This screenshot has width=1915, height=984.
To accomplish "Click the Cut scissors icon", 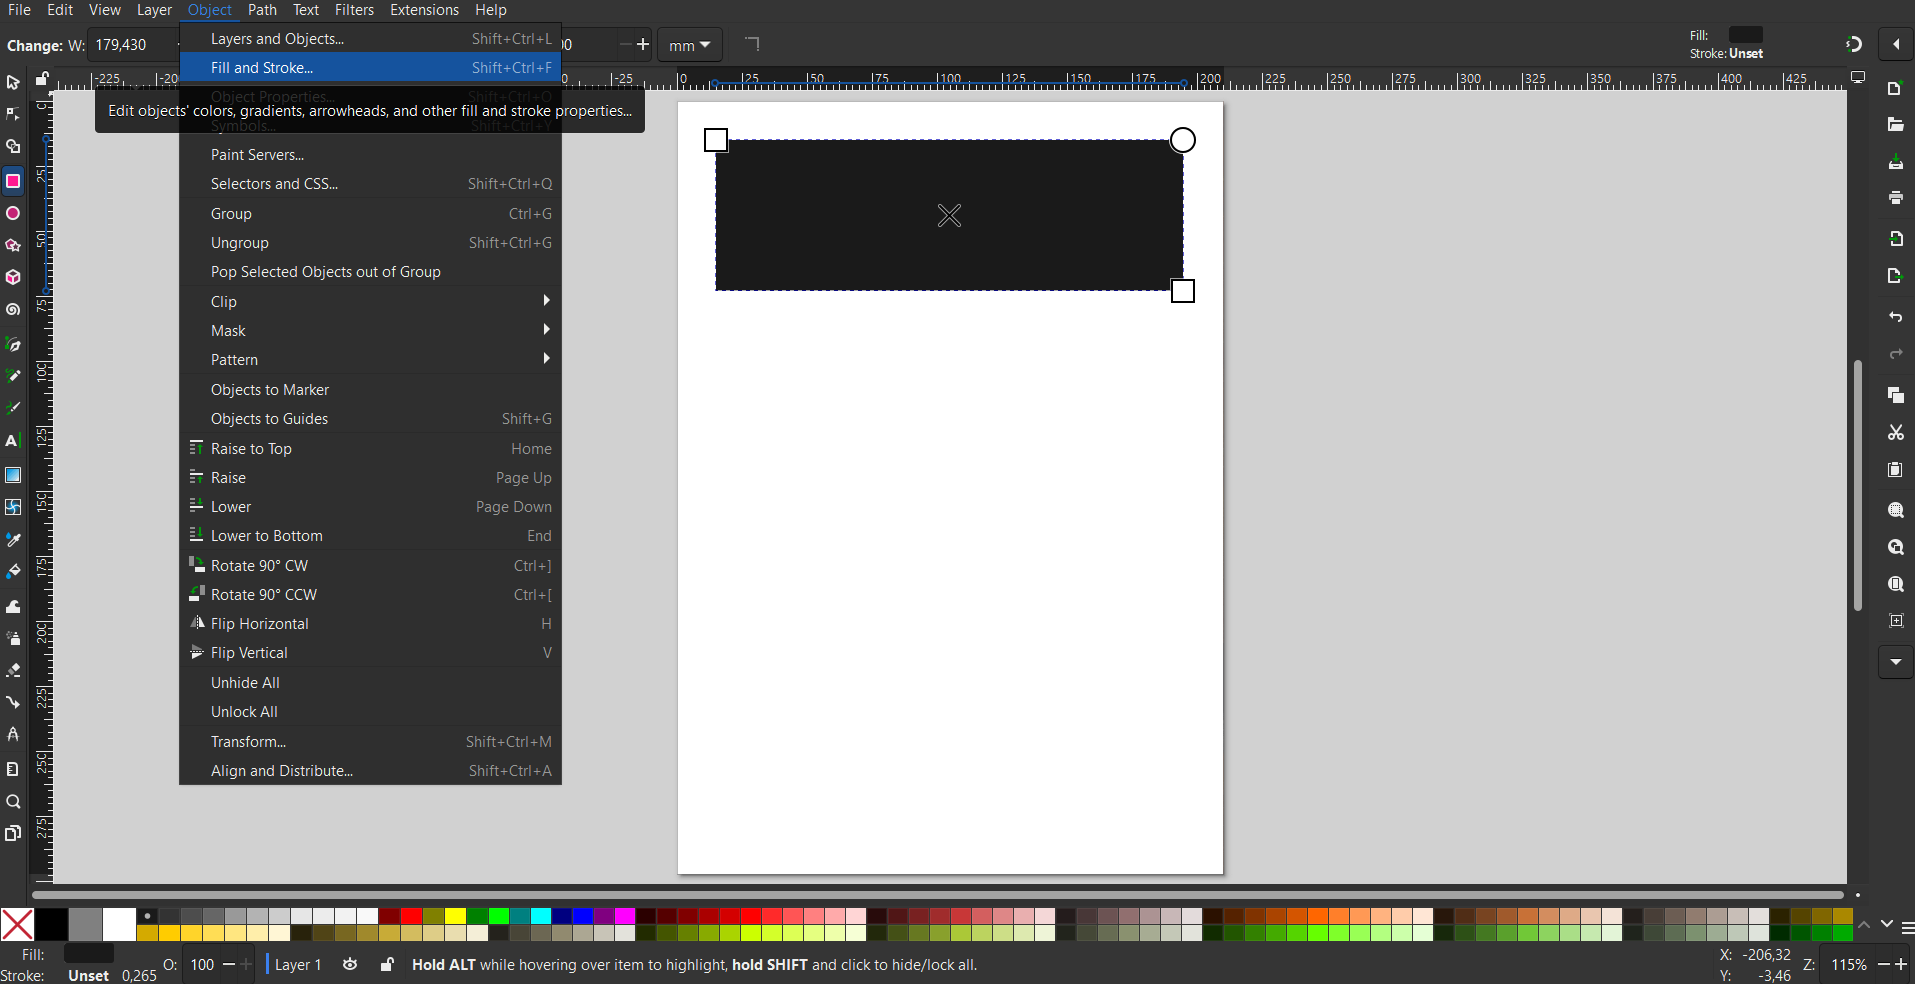I will [x=1895, y=433].
